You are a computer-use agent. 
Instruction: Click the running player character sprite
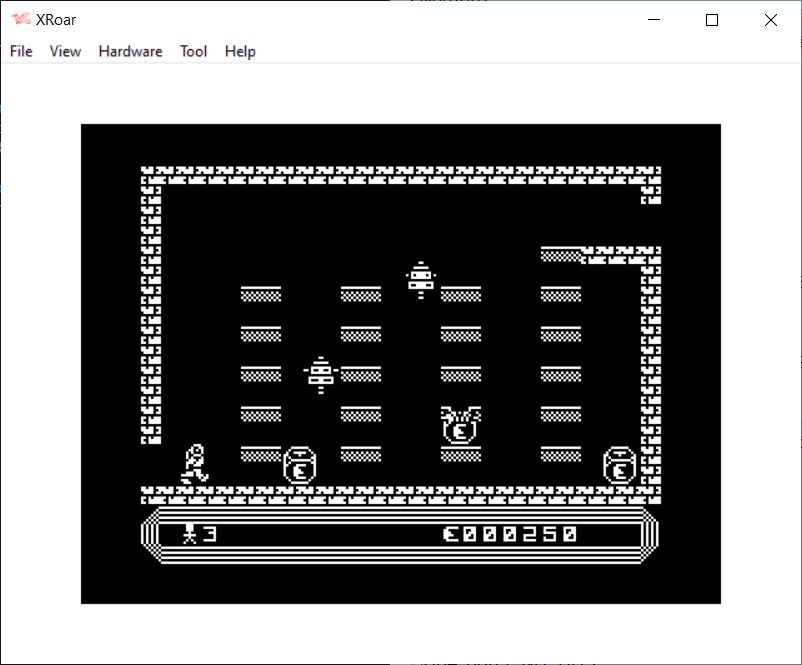[194, 464]
